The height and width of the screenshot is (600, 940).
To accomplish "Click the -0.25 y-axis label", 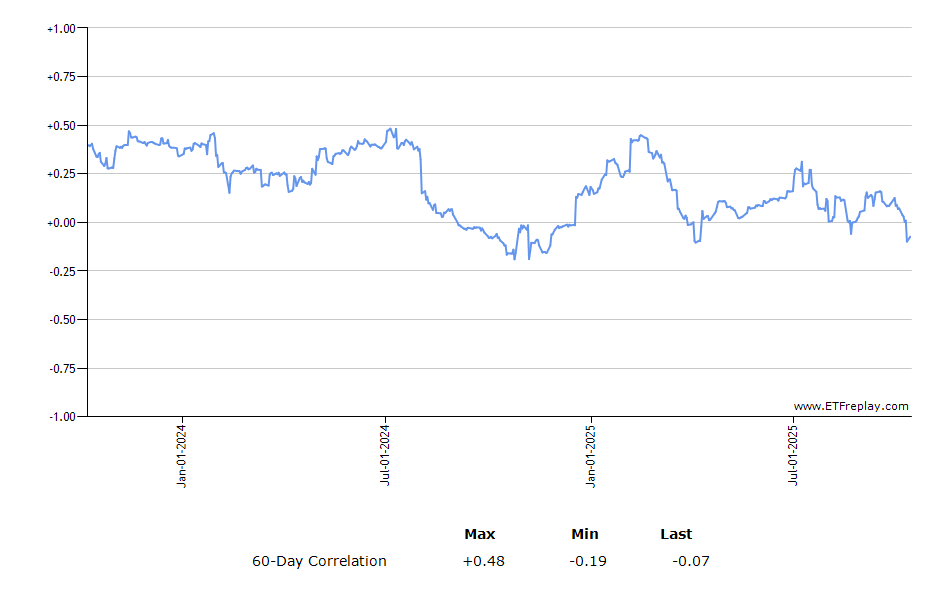I will 62,271.
